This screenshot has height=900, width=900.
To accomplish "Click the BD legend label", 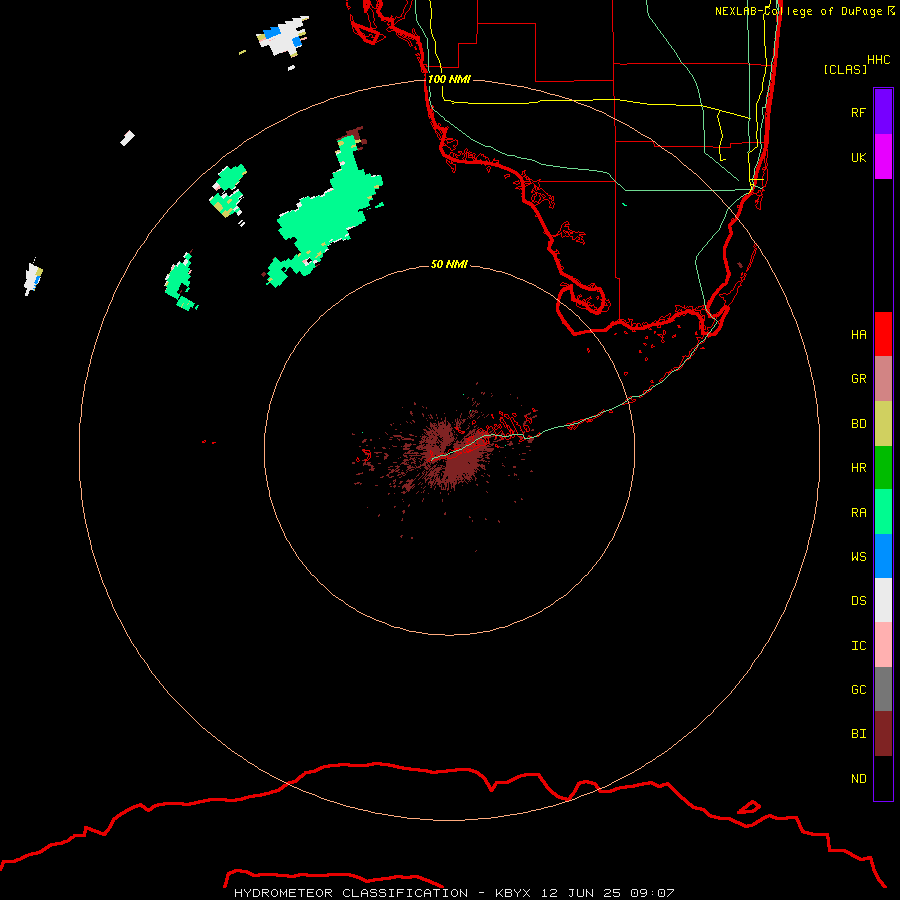I will tap(858, 424).
